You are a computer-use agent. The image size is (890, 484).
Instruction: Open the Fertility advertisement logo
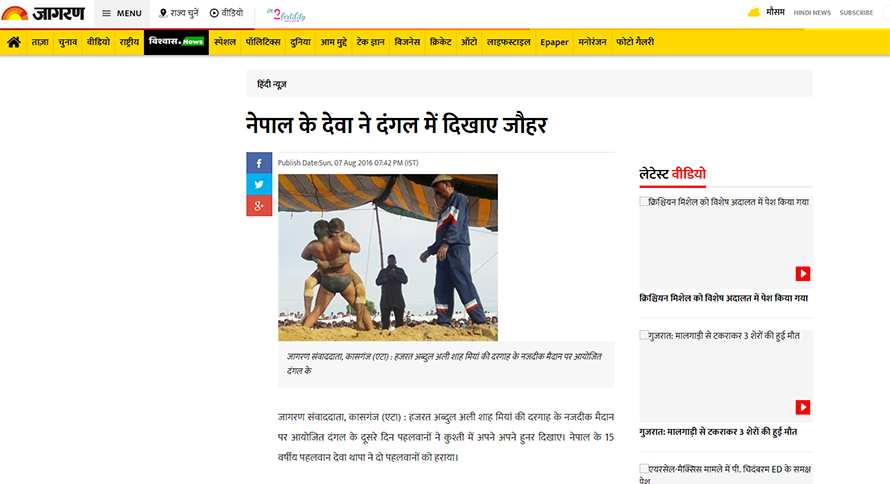pos(286,15)
